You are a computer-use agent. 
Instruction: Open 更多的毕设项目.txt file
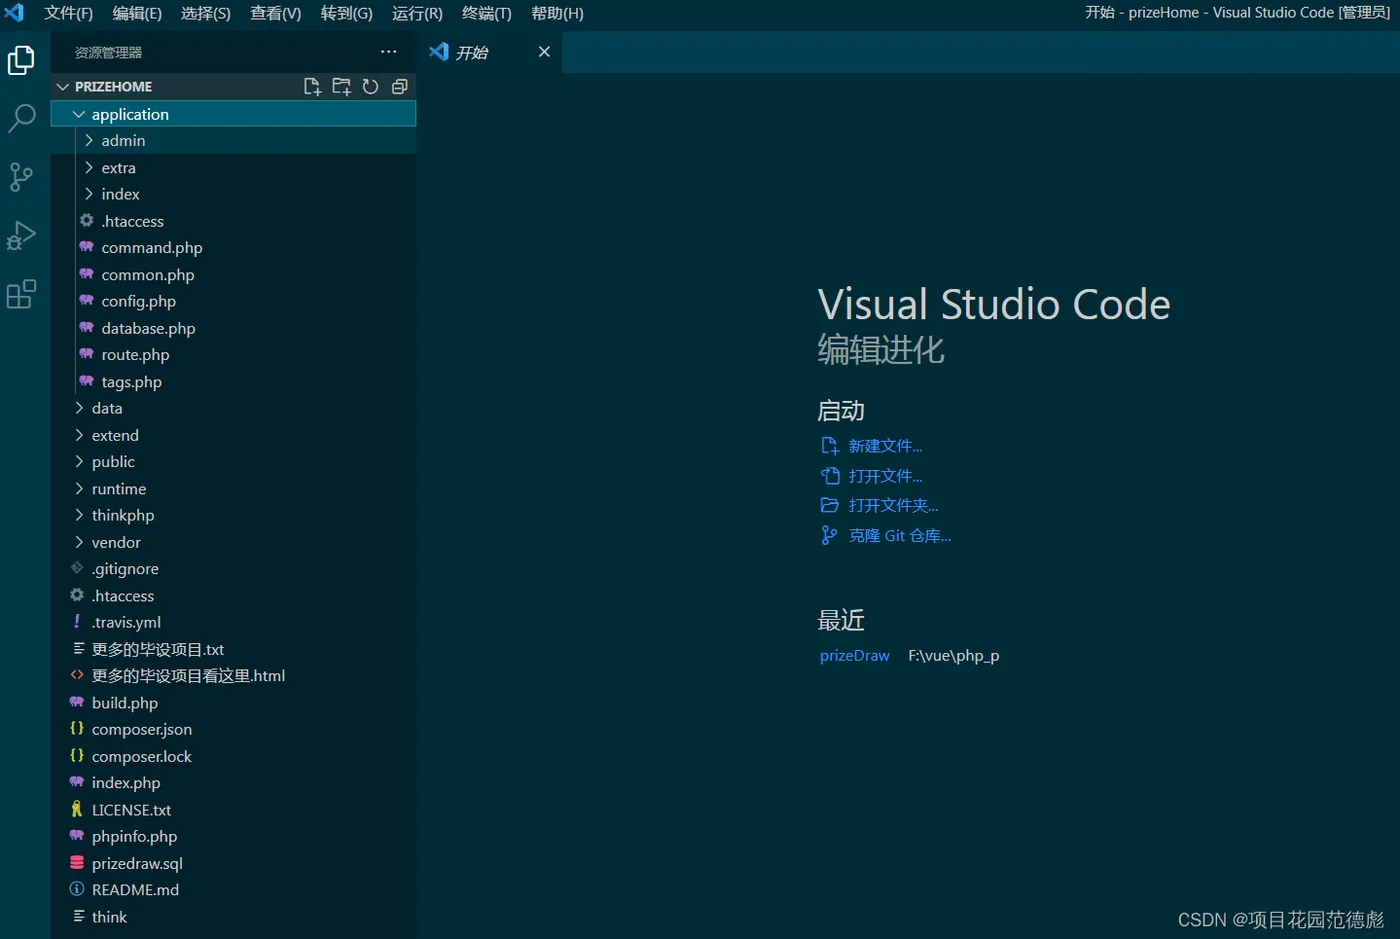[233, 649]
